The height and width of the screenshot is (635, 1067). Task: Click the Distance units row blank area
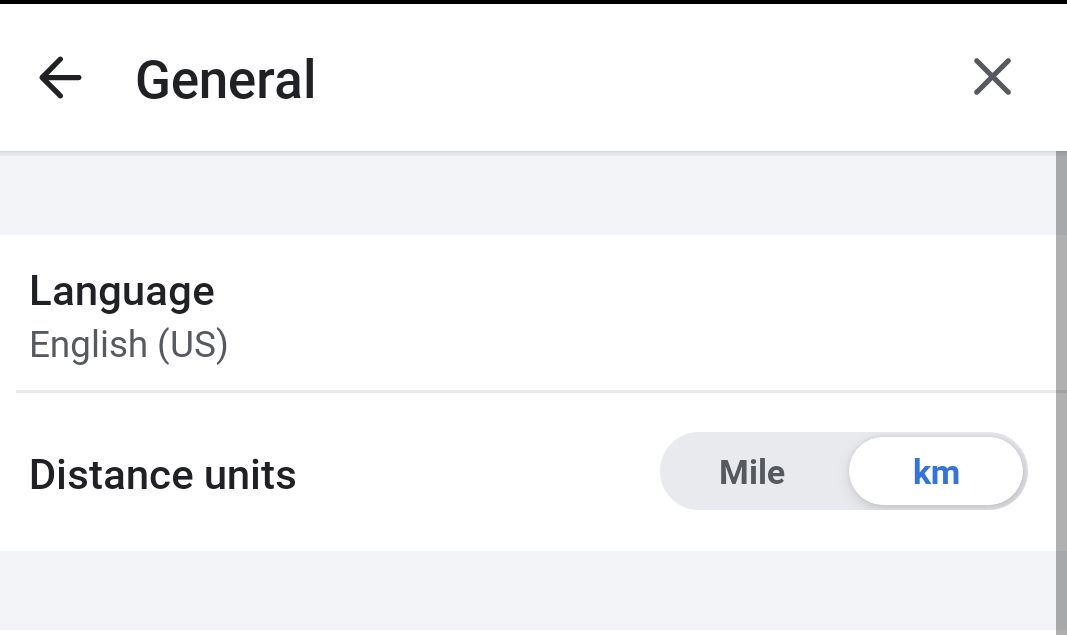coord(470,474)
